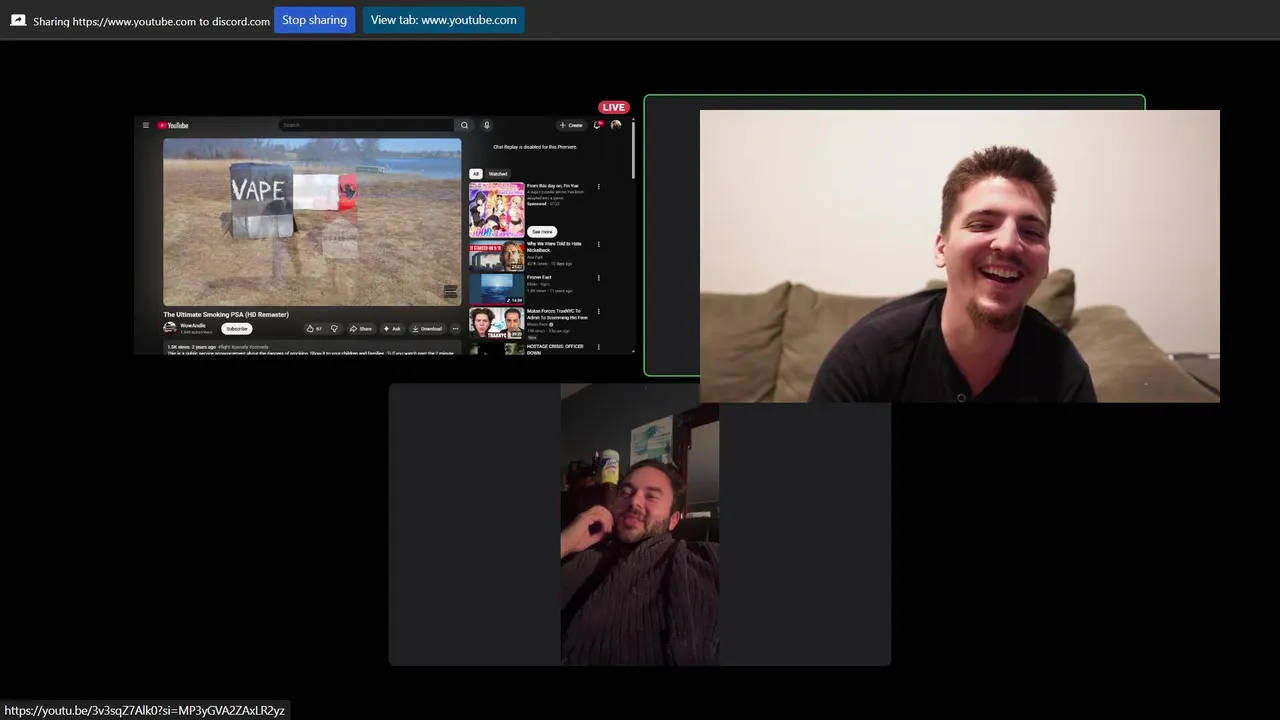Select the All filter chip
Viewport: 1280px width, 720px height.
[476, 174]
